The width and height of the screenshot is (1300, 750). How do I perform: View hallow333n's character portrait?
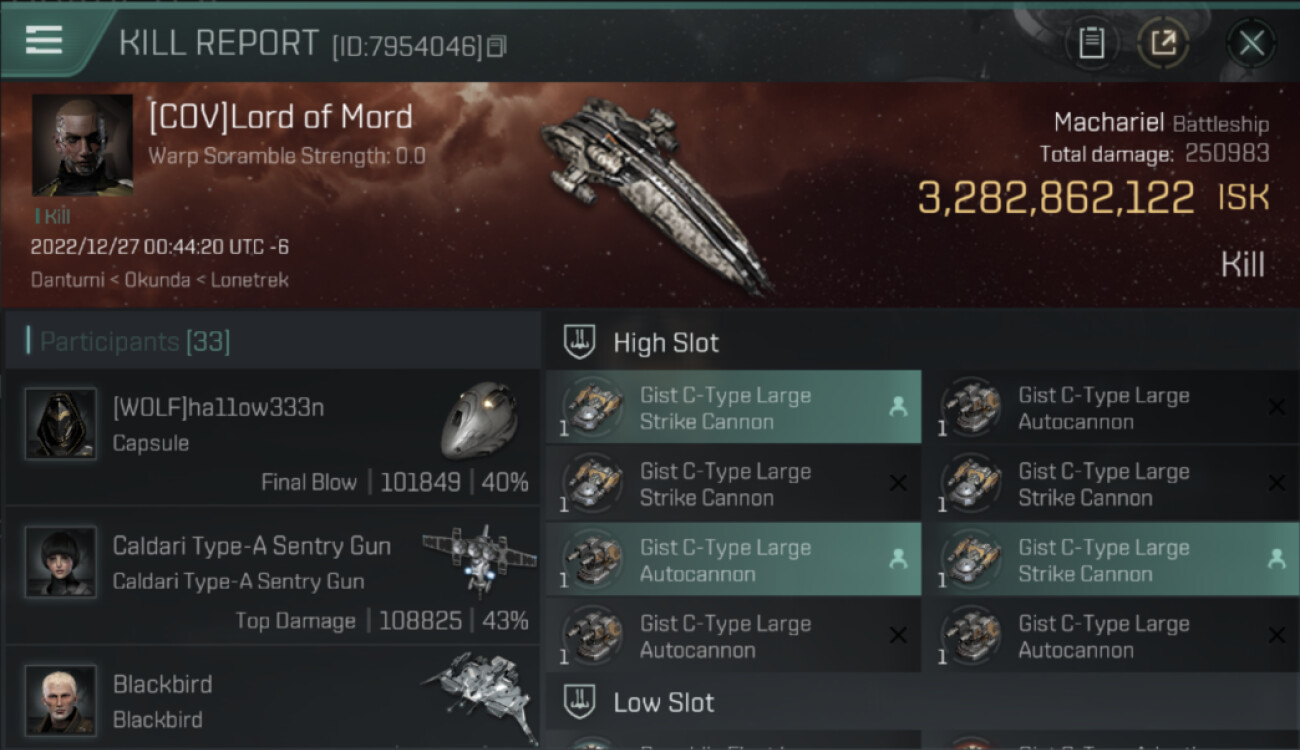point(61,424)
